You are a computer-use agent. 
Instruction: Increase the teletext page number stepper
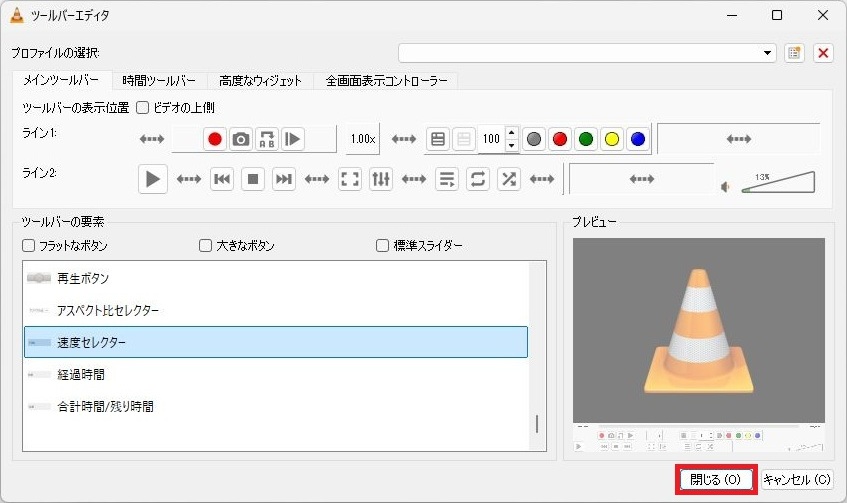pos(512,133)
